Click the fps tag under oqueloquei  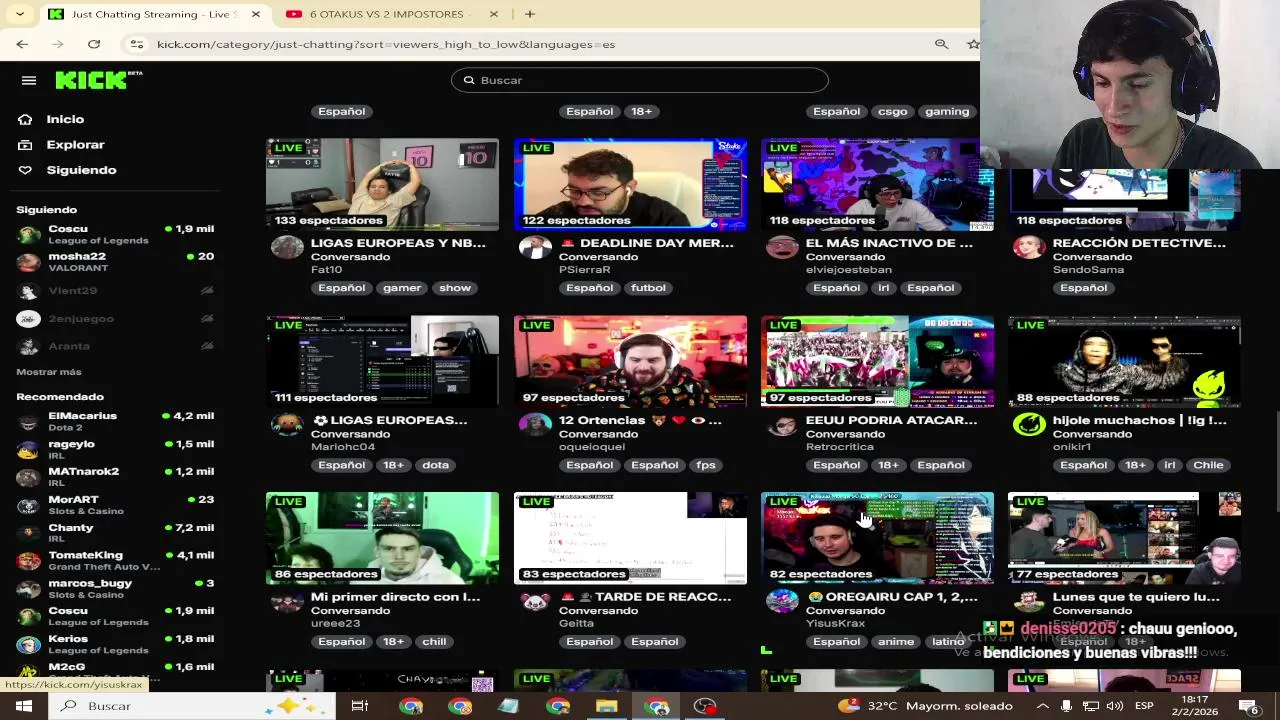click(706, 465)
